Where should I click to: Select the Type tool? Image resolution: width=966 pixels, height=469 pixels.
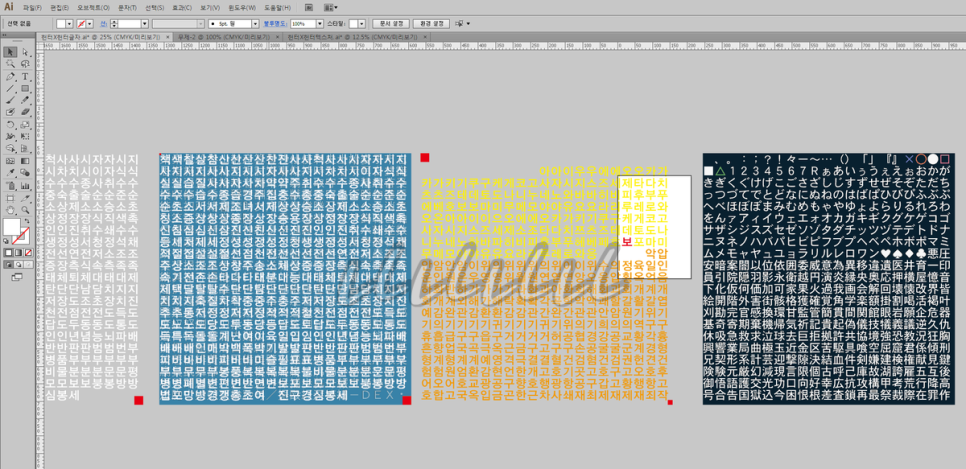click(25, 76)
